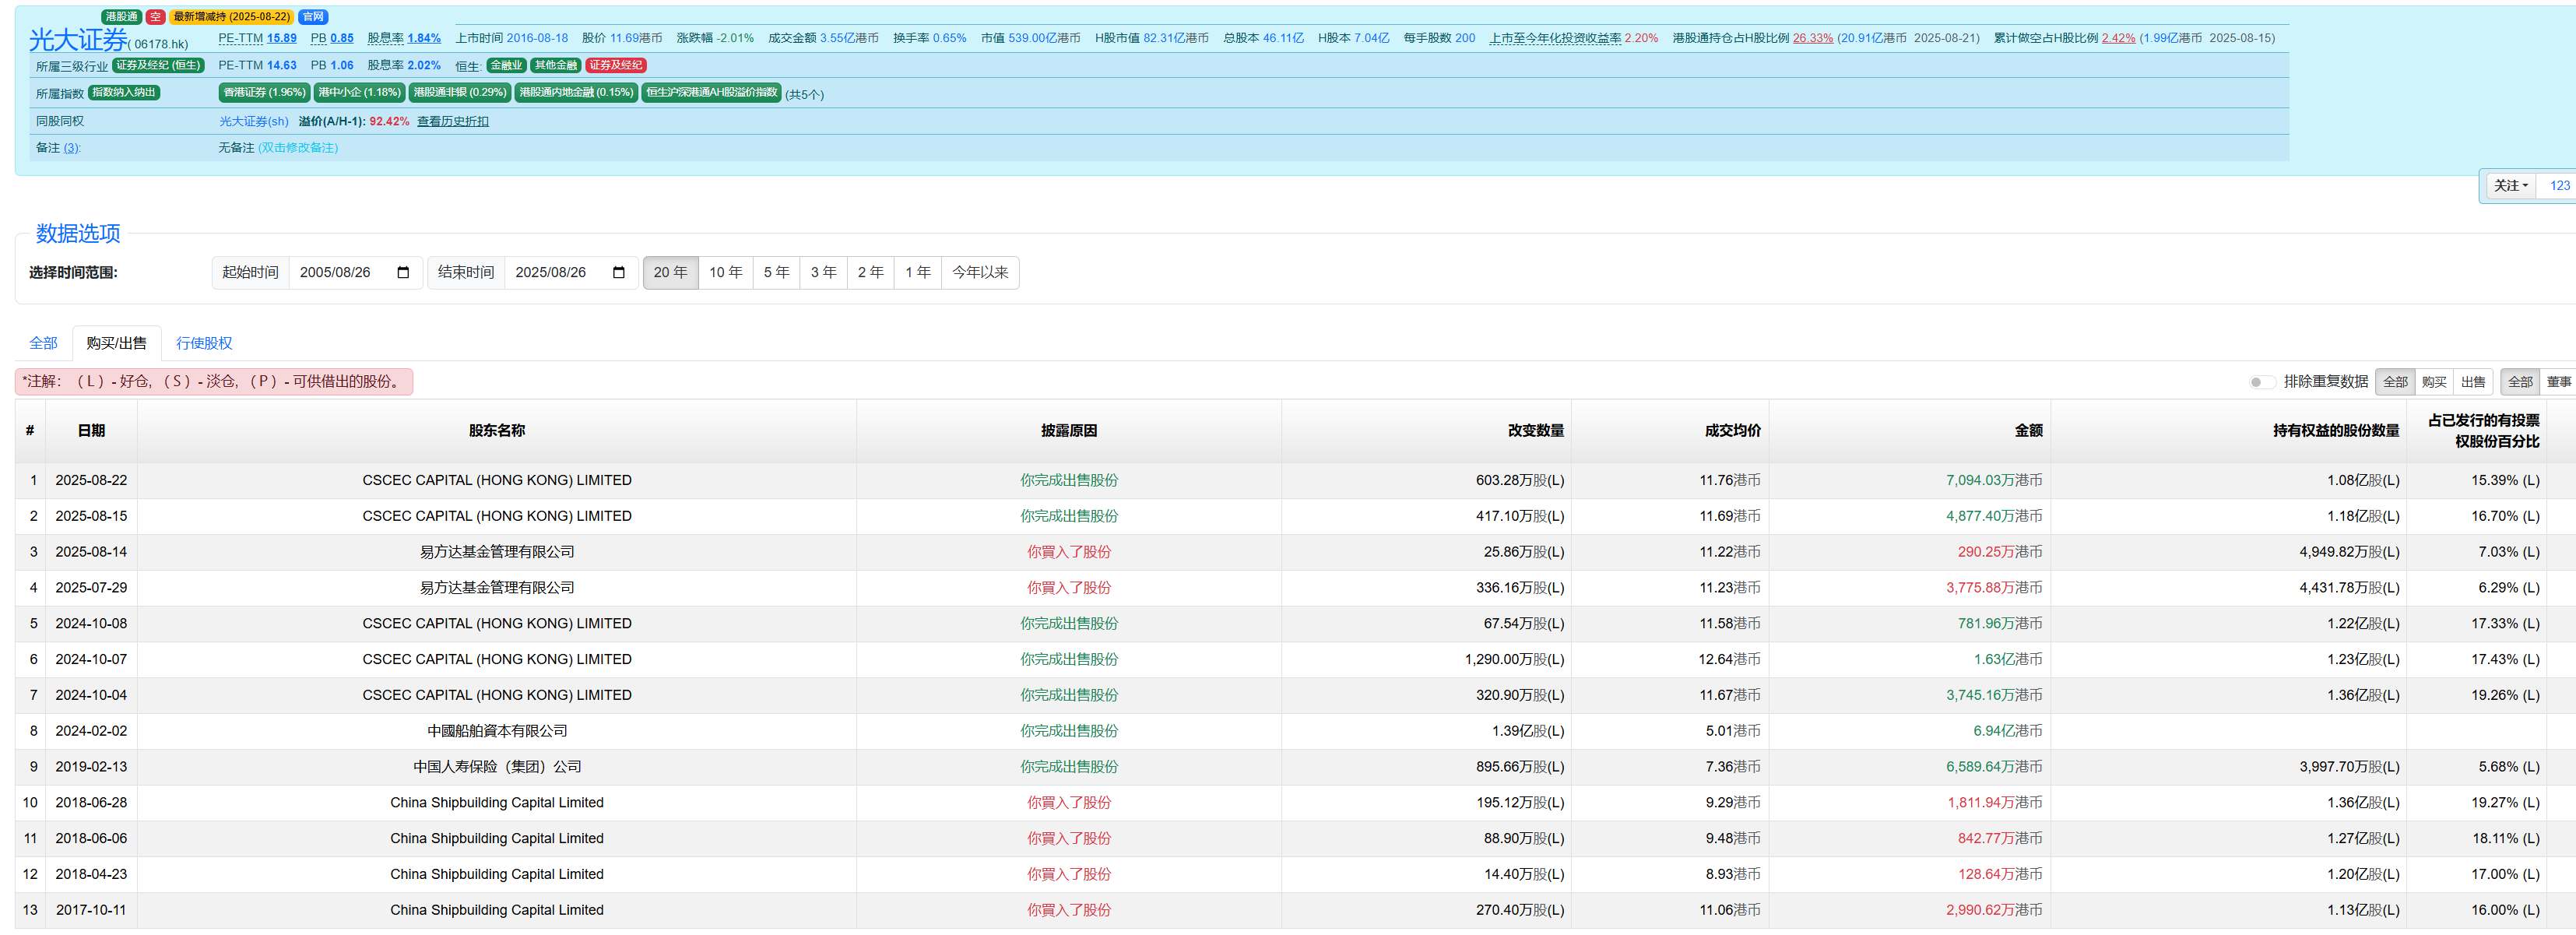Click the red 证券及经纪 Hang Seng tag
The height and width of the screenshot is (935, 2576).
click(x=616, y=66)
